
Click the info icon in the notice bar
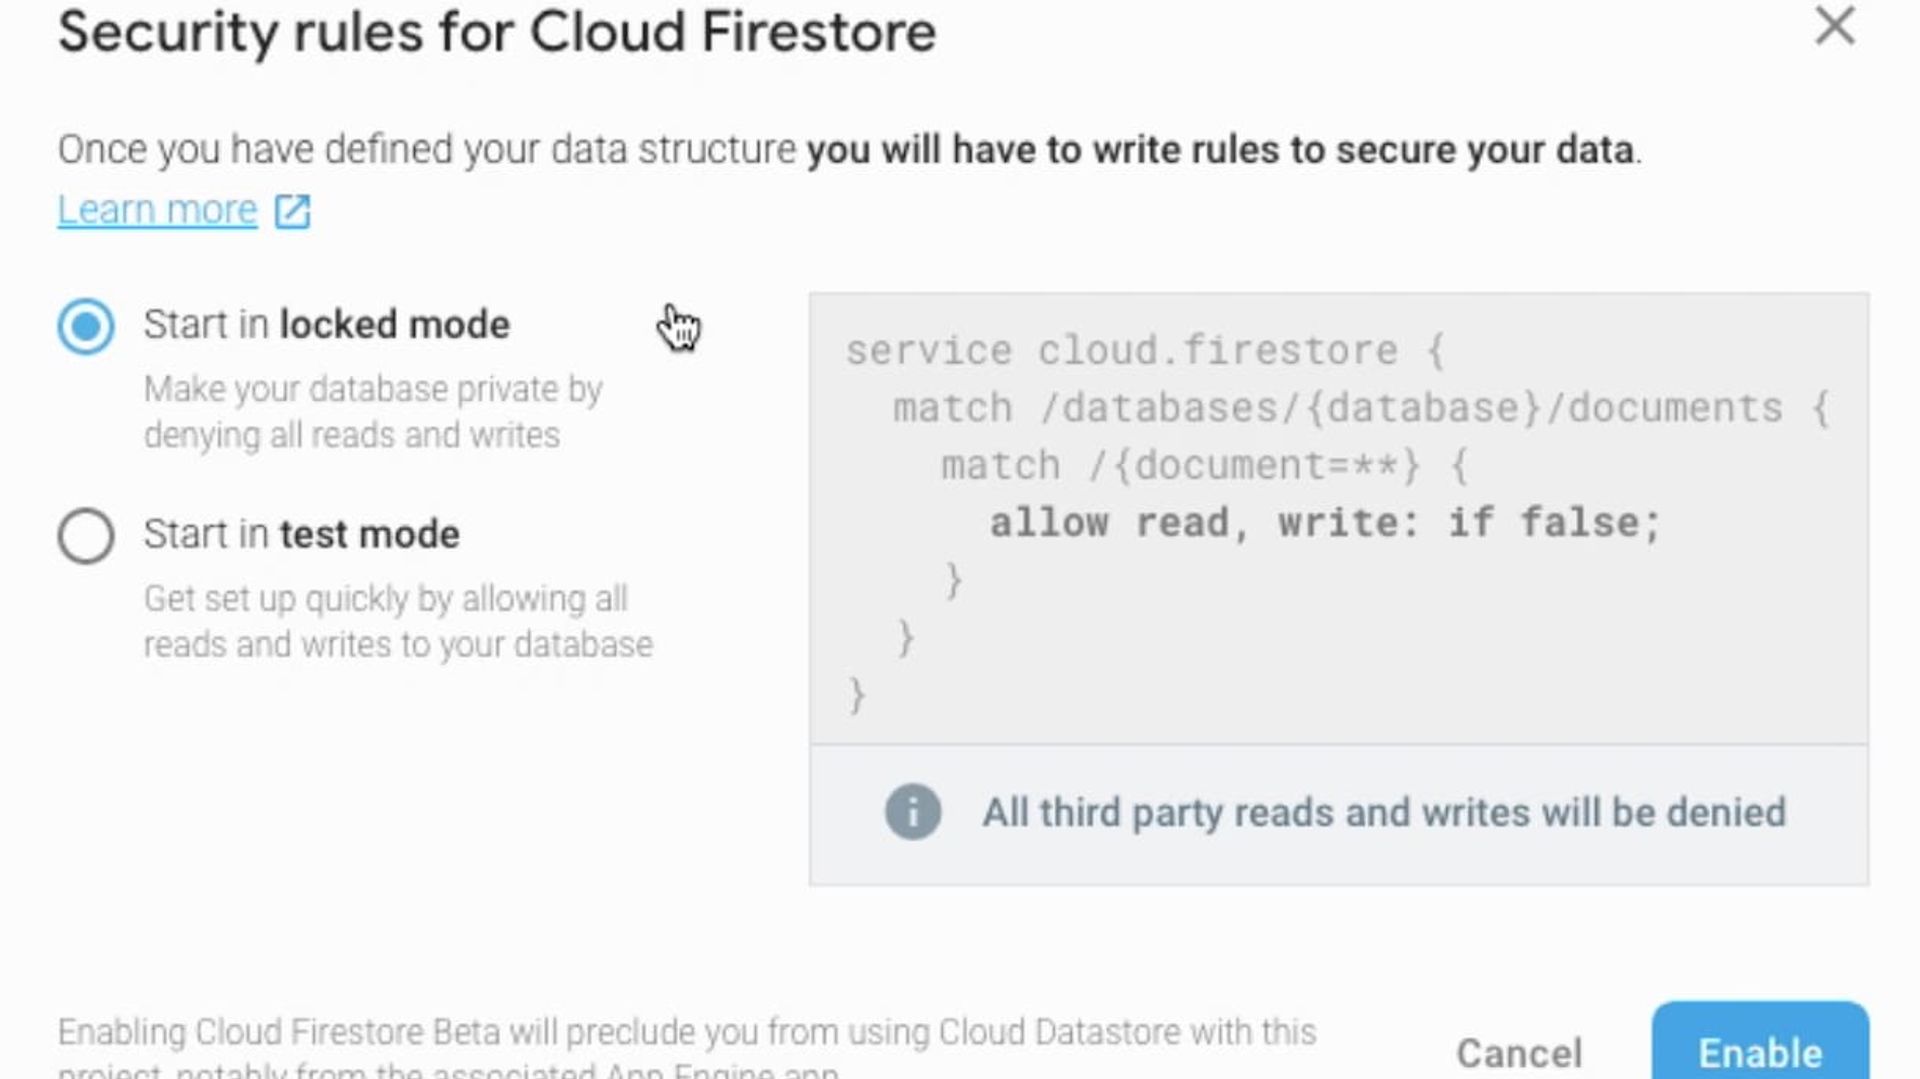point(912,812)
